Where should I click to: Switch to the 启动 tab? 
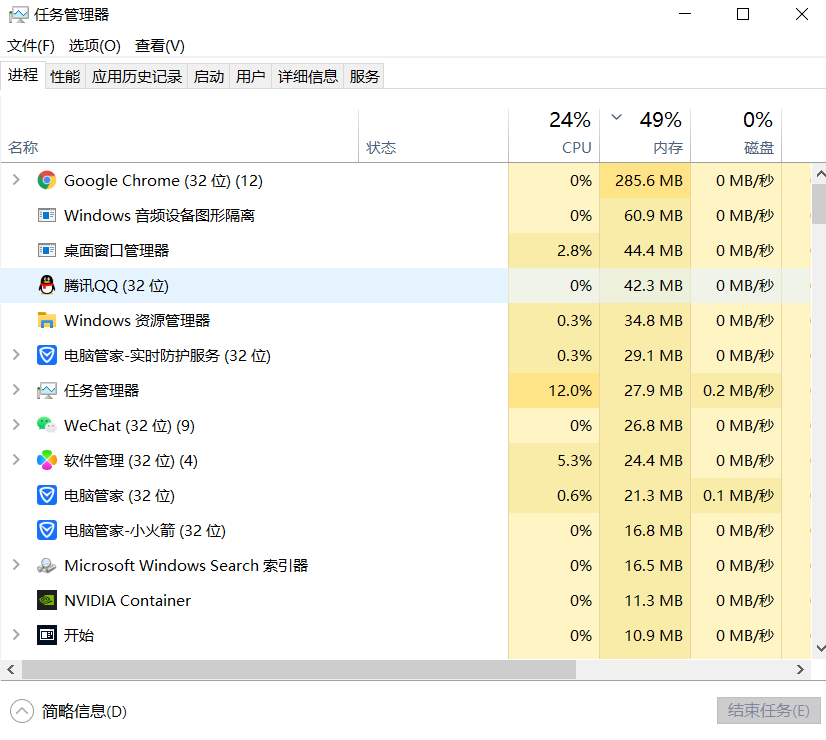tap(209, 77)
